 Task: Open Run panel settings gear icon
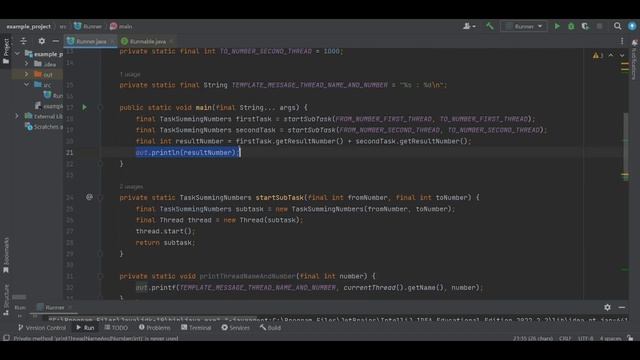point(607,307)
